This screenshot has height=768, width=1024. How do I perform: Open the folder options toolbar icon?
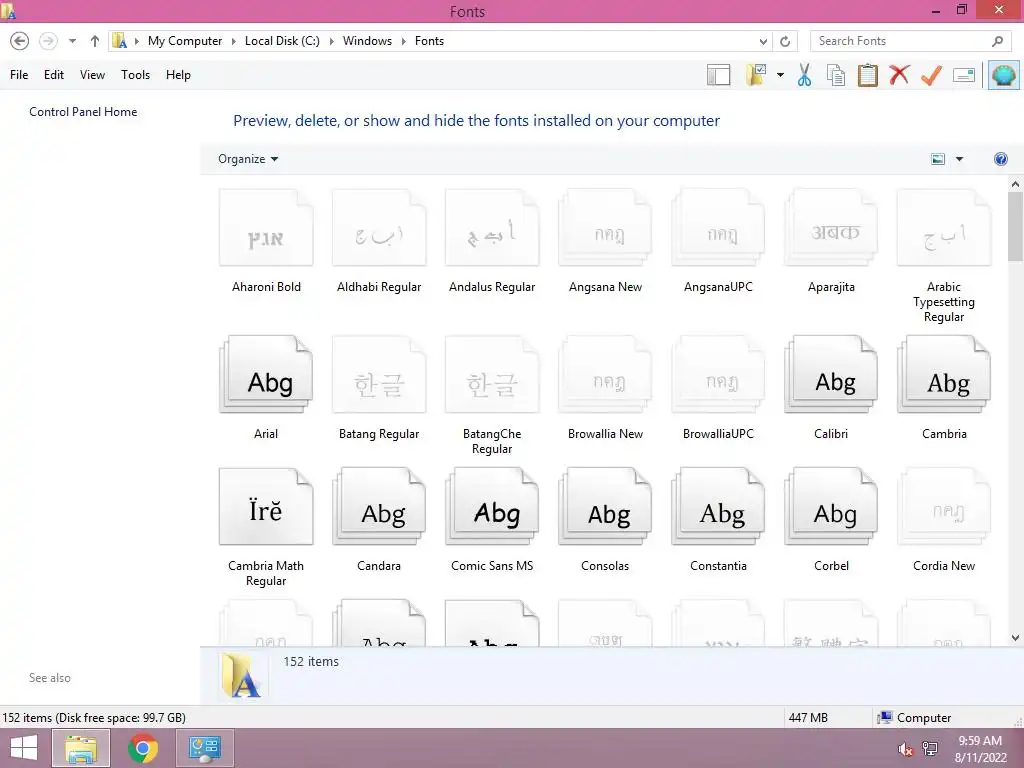point(756,75)
